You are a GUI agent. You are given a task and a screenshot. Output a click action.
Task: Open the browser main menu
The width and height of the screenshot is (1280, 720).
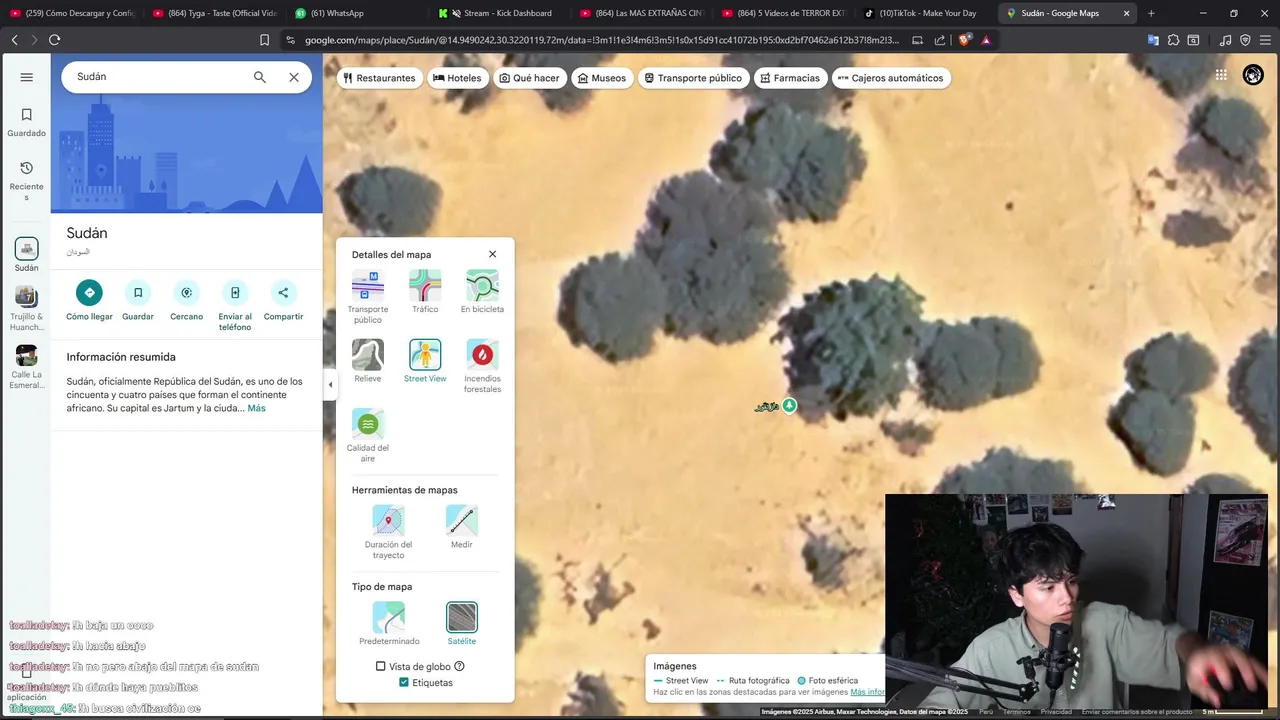1265,40
